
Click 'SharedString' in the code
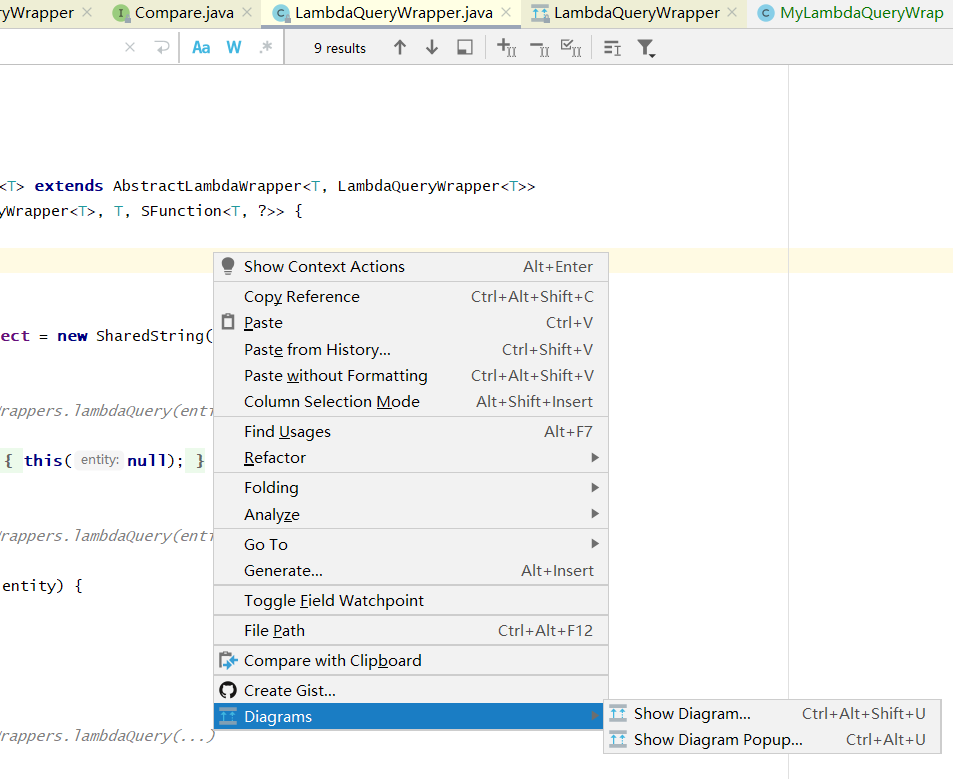click(151, 336)
